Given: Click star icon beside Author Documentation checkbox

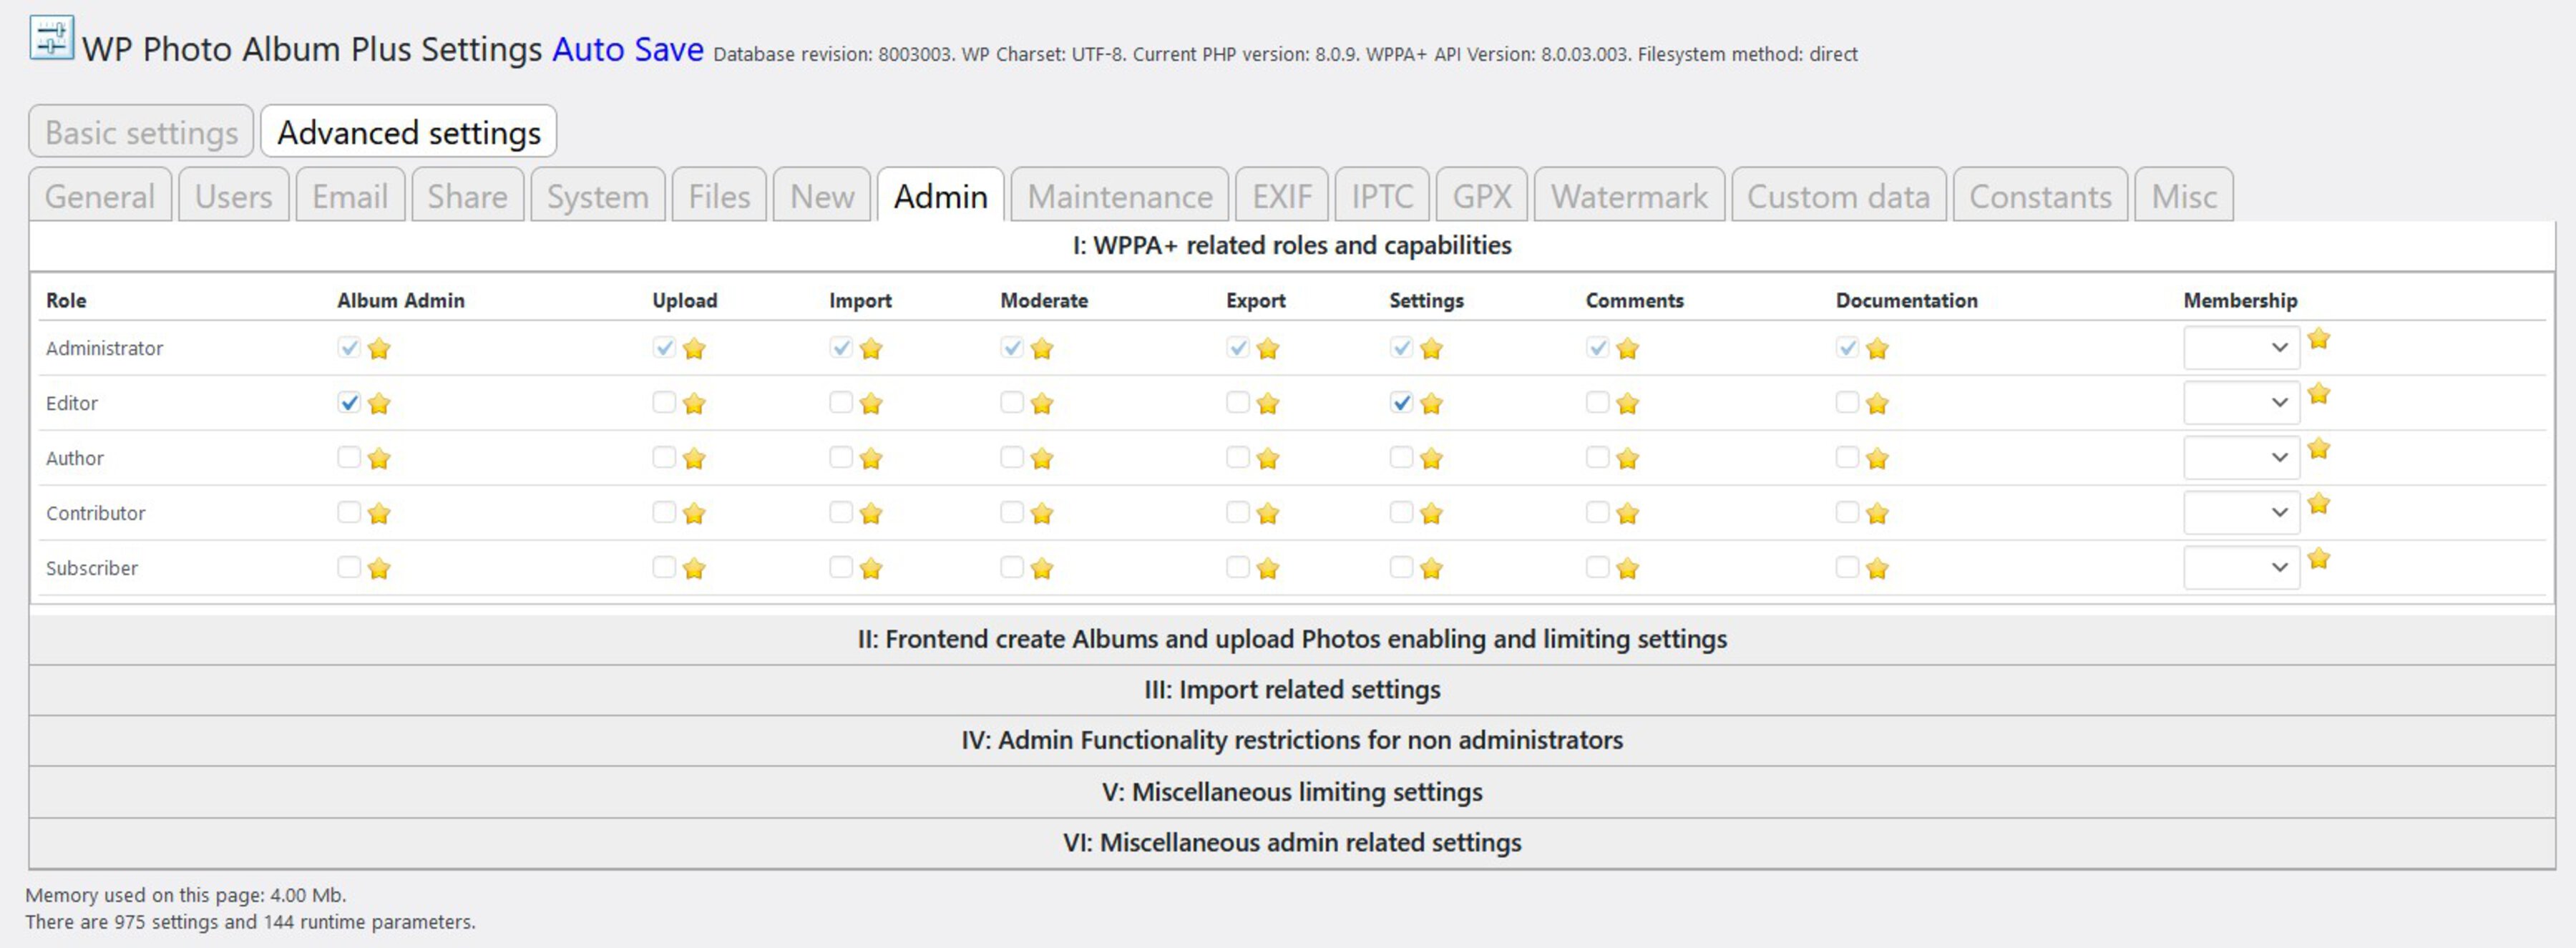Looking at the screenshot, I should (x=1877, y=459).
